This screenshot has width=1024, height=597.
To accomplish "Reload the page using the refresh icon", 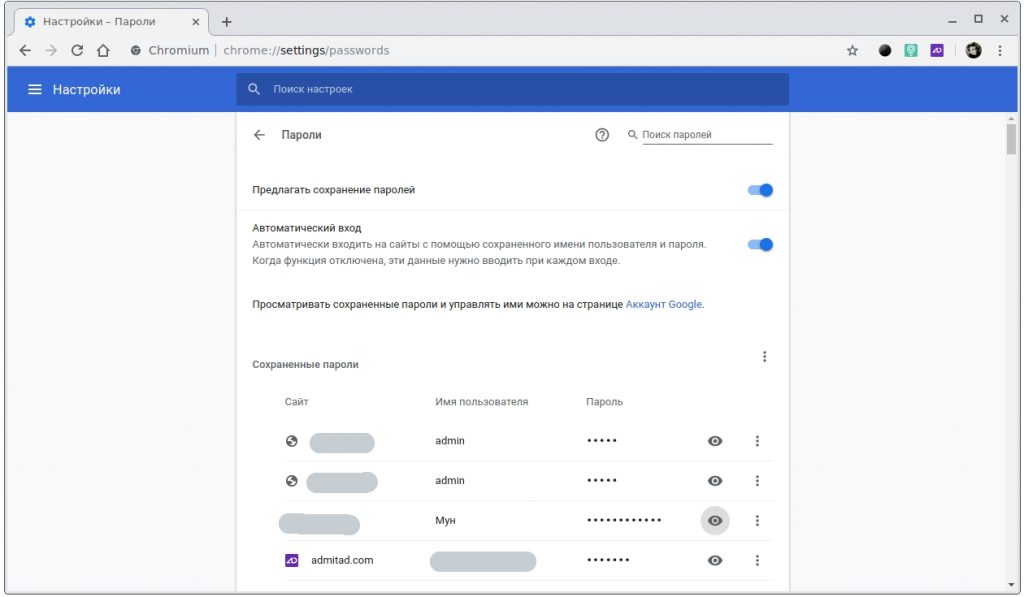I will click(x=77, y=51).
